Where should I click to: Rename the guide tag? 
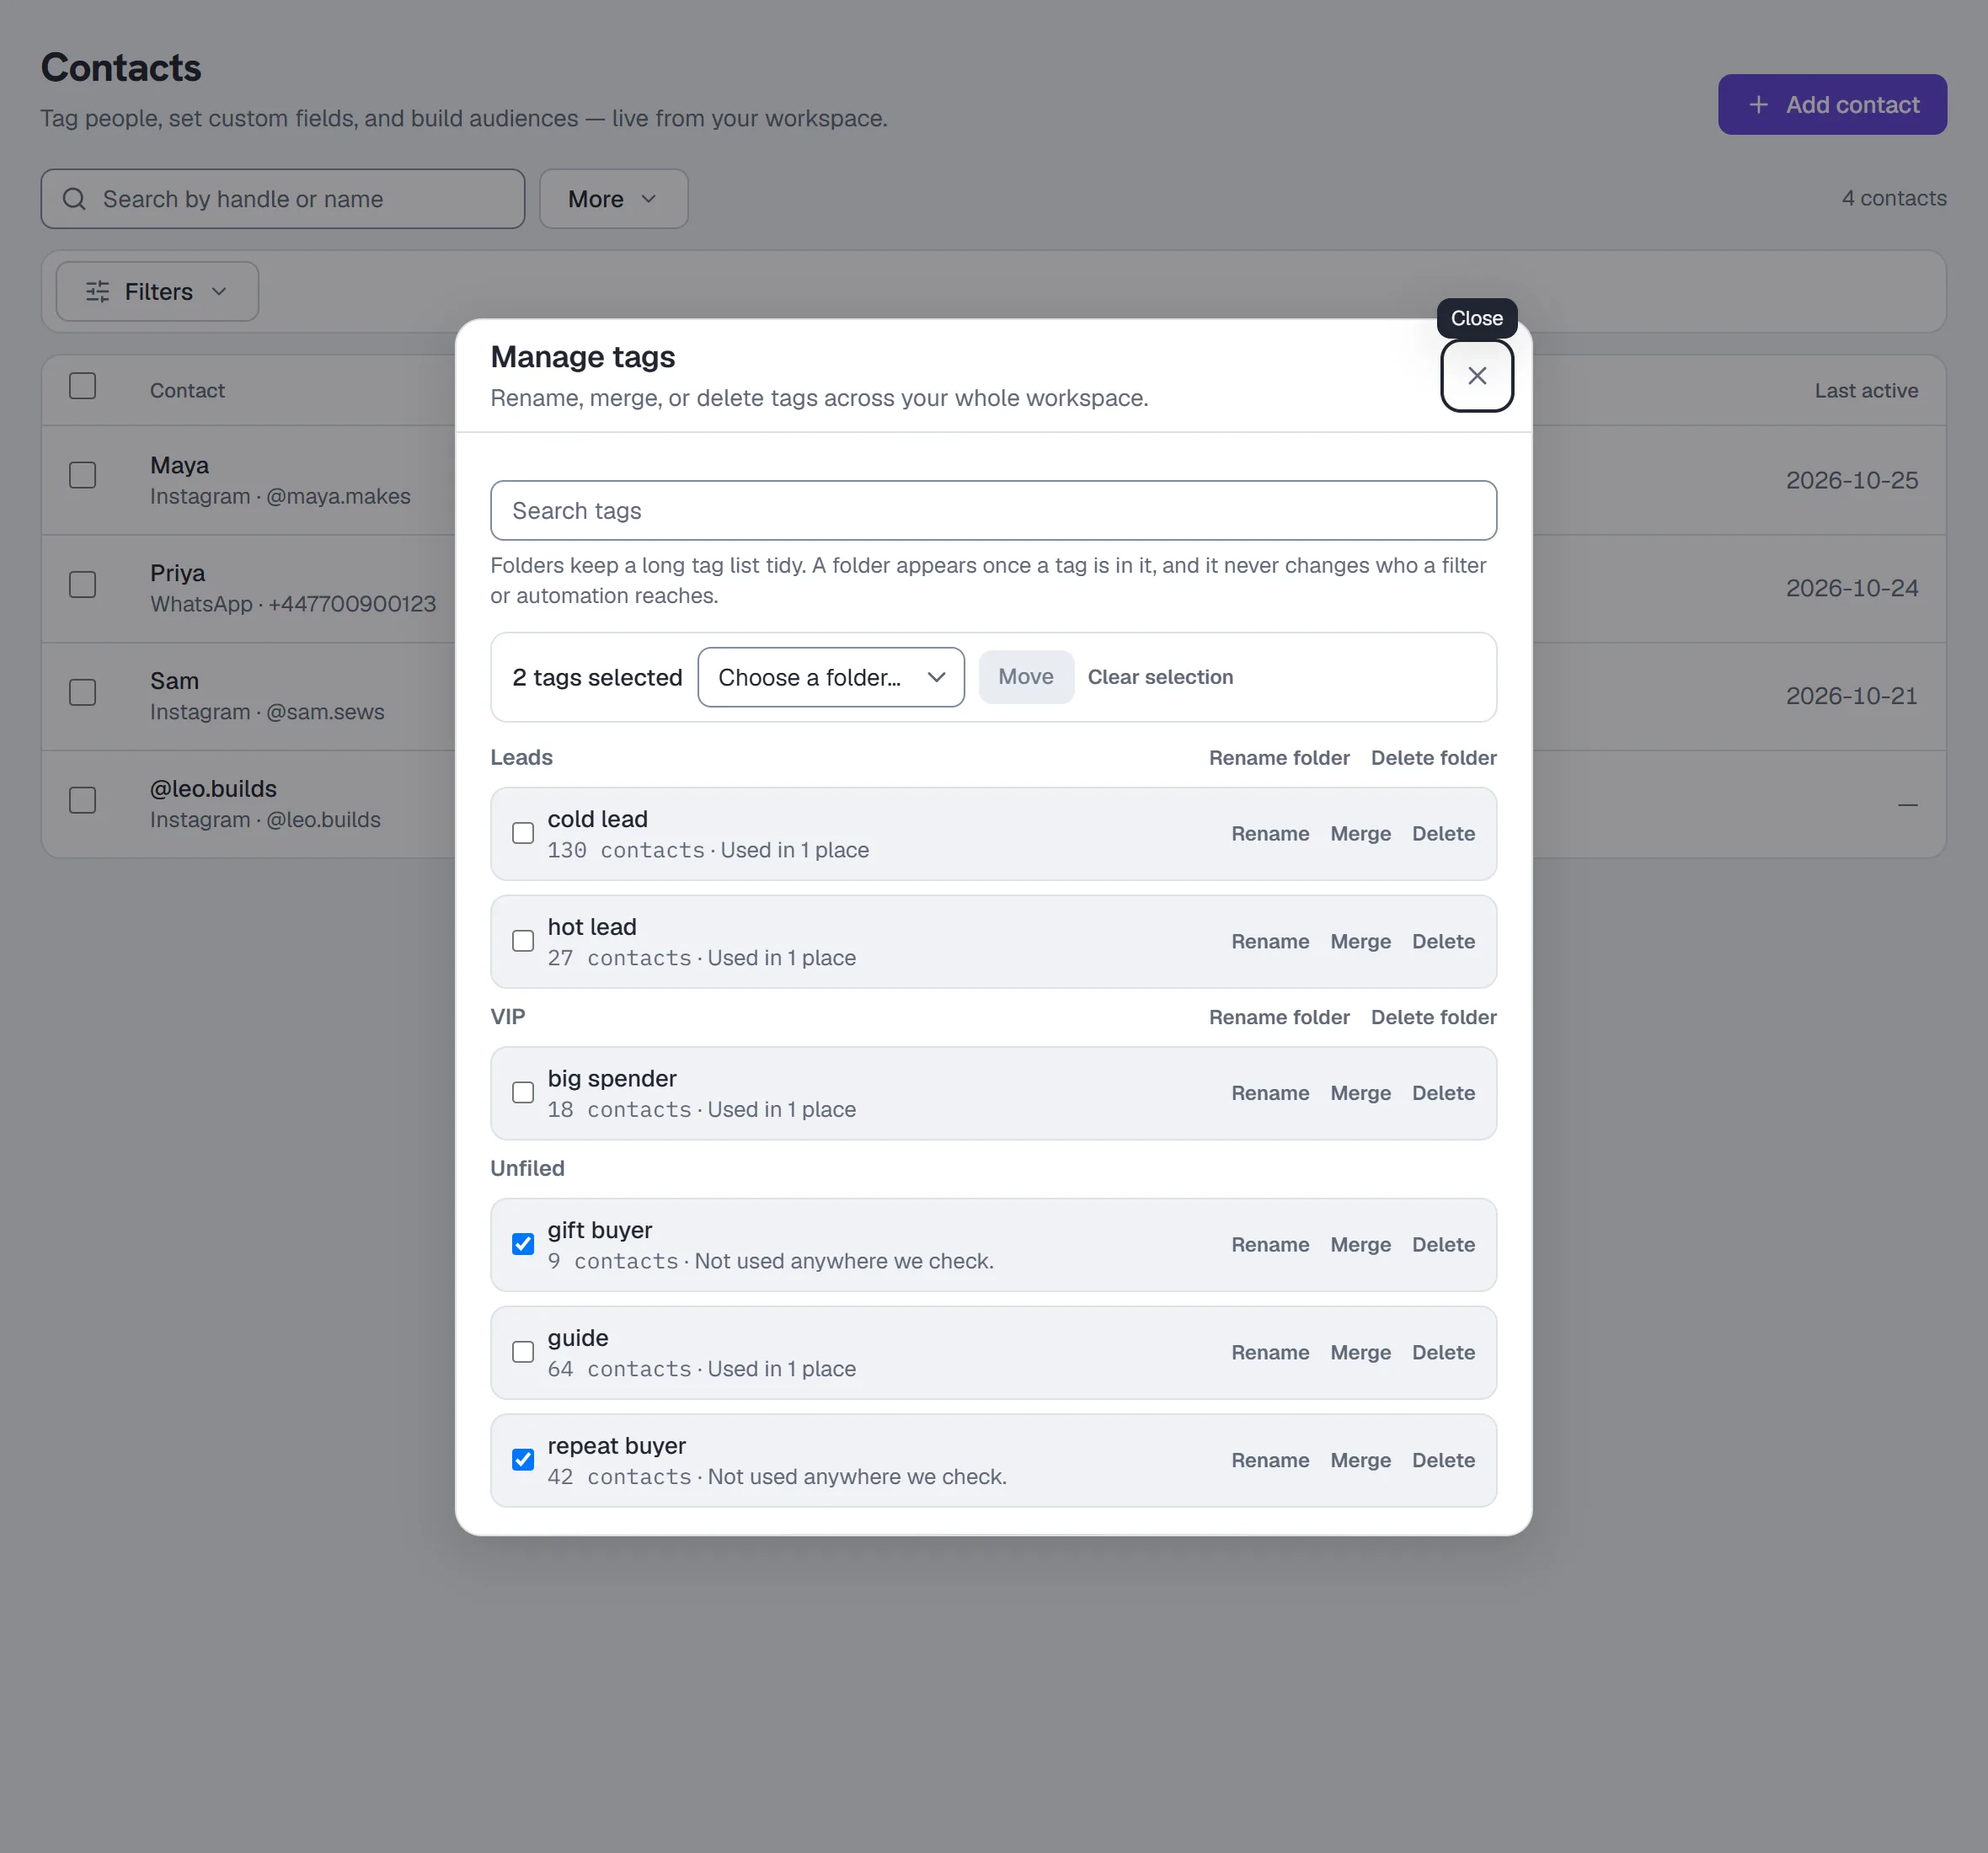1270,1353
